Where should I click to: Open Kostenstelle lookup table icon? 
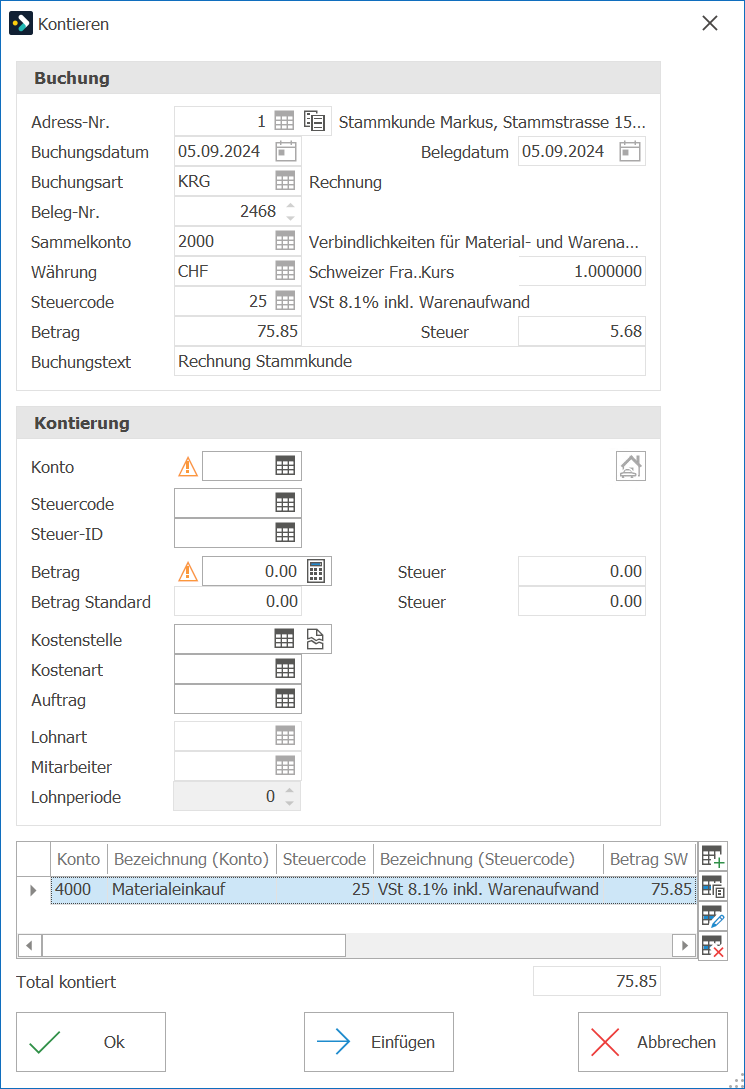click(x=284, y=639)
